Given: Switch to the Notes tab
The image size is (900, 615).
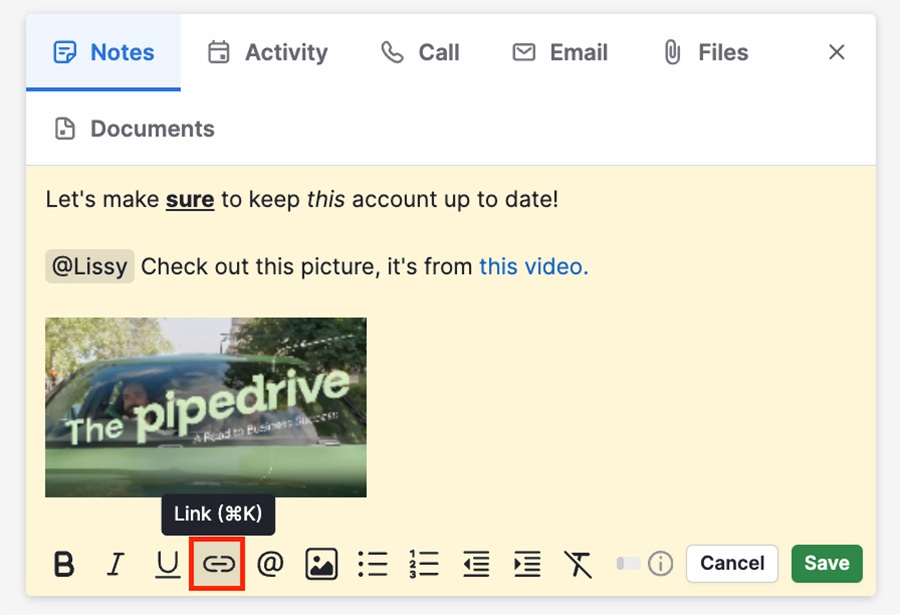Looking at the screenshot, I should tap(103, 52).
